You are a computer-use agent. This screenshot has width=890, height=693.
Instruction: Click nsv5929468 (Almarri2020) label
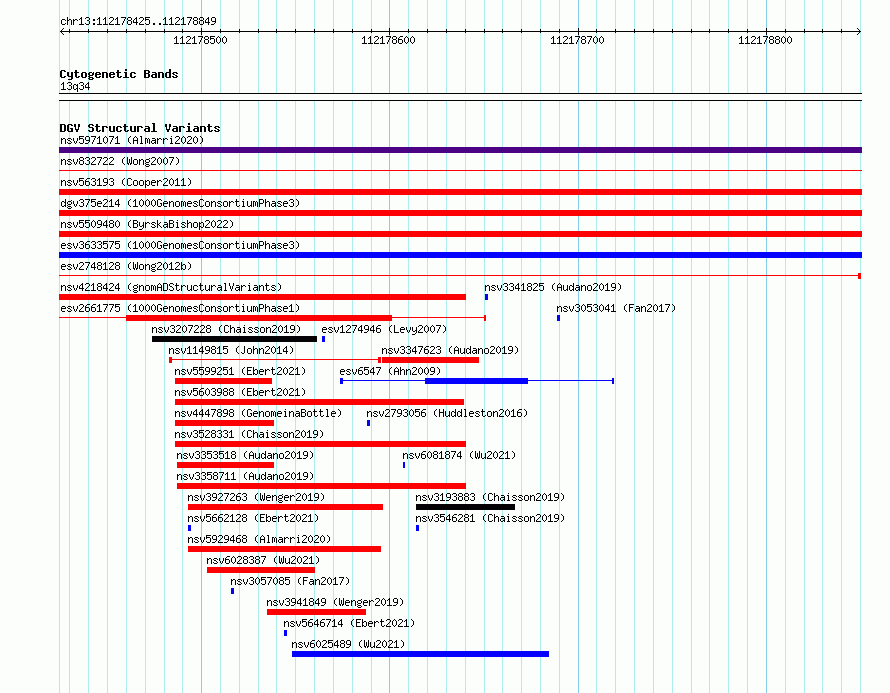tap(259, 539)
